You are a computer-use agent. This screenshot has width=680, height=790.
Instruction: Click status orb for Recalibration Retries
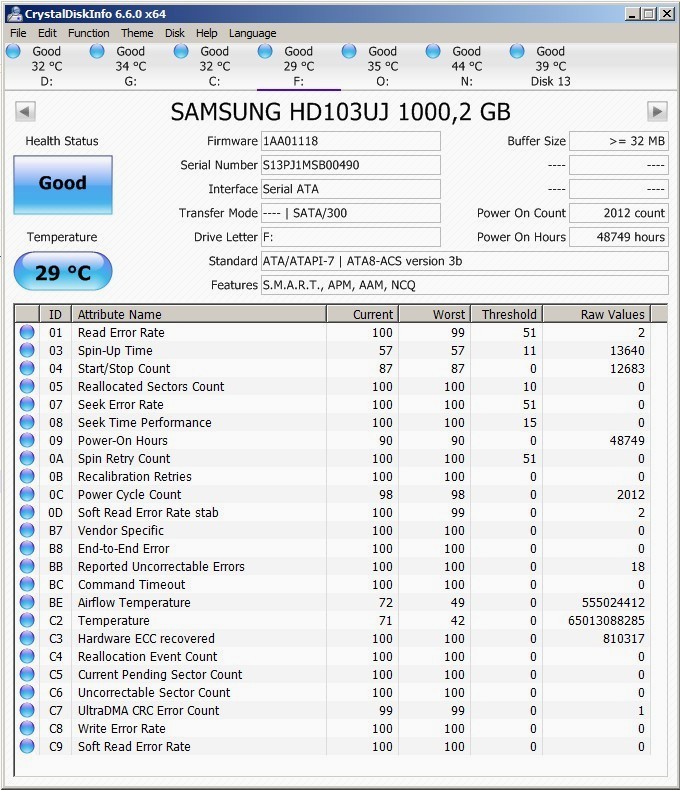pos(27,476)
